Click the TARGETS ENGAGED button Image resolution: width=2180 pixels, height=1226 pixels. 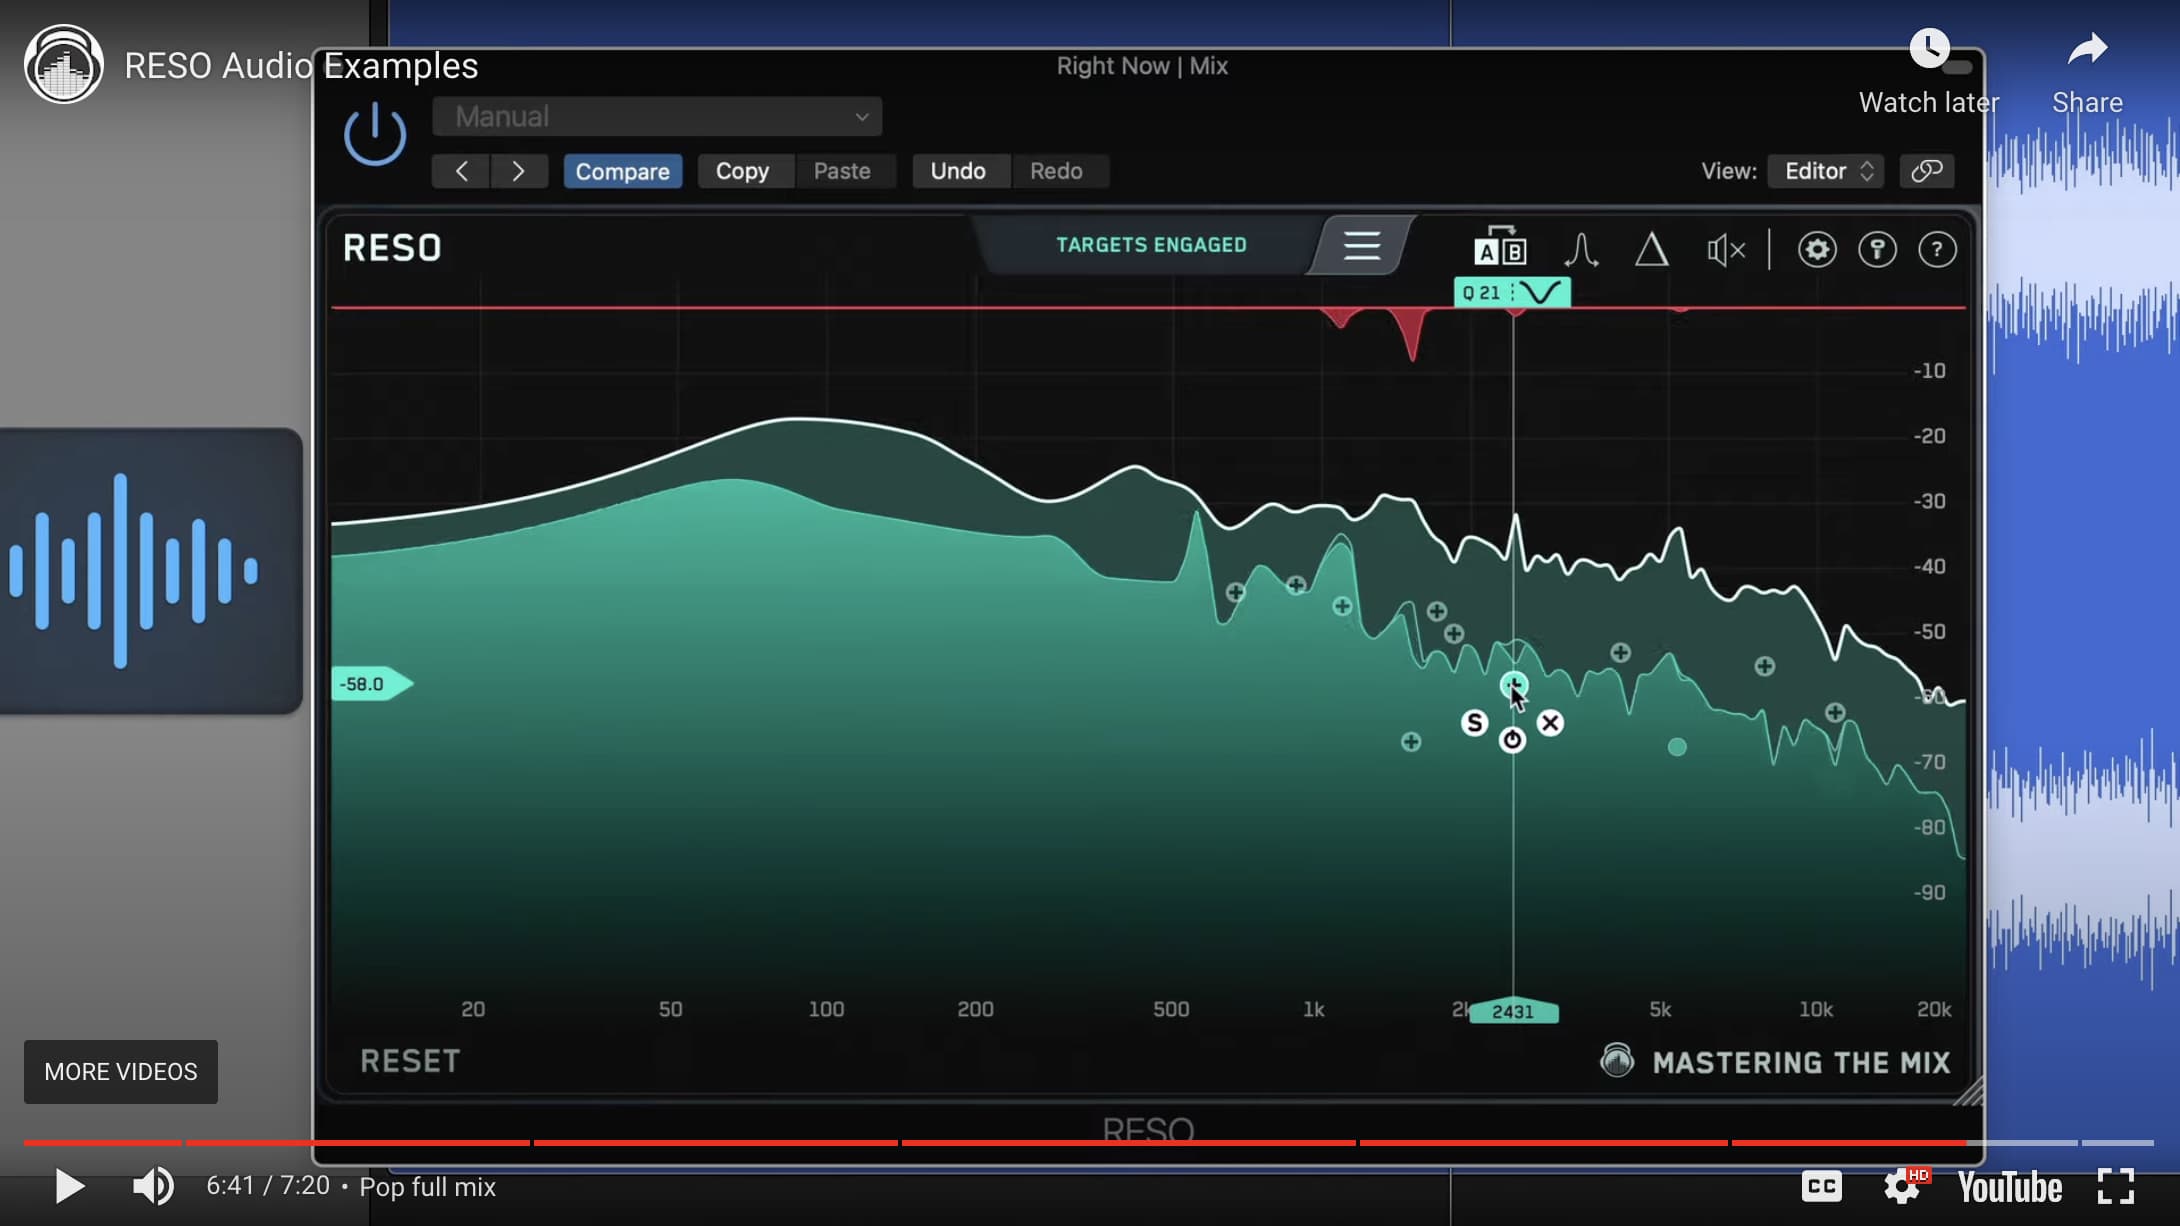1151,245
